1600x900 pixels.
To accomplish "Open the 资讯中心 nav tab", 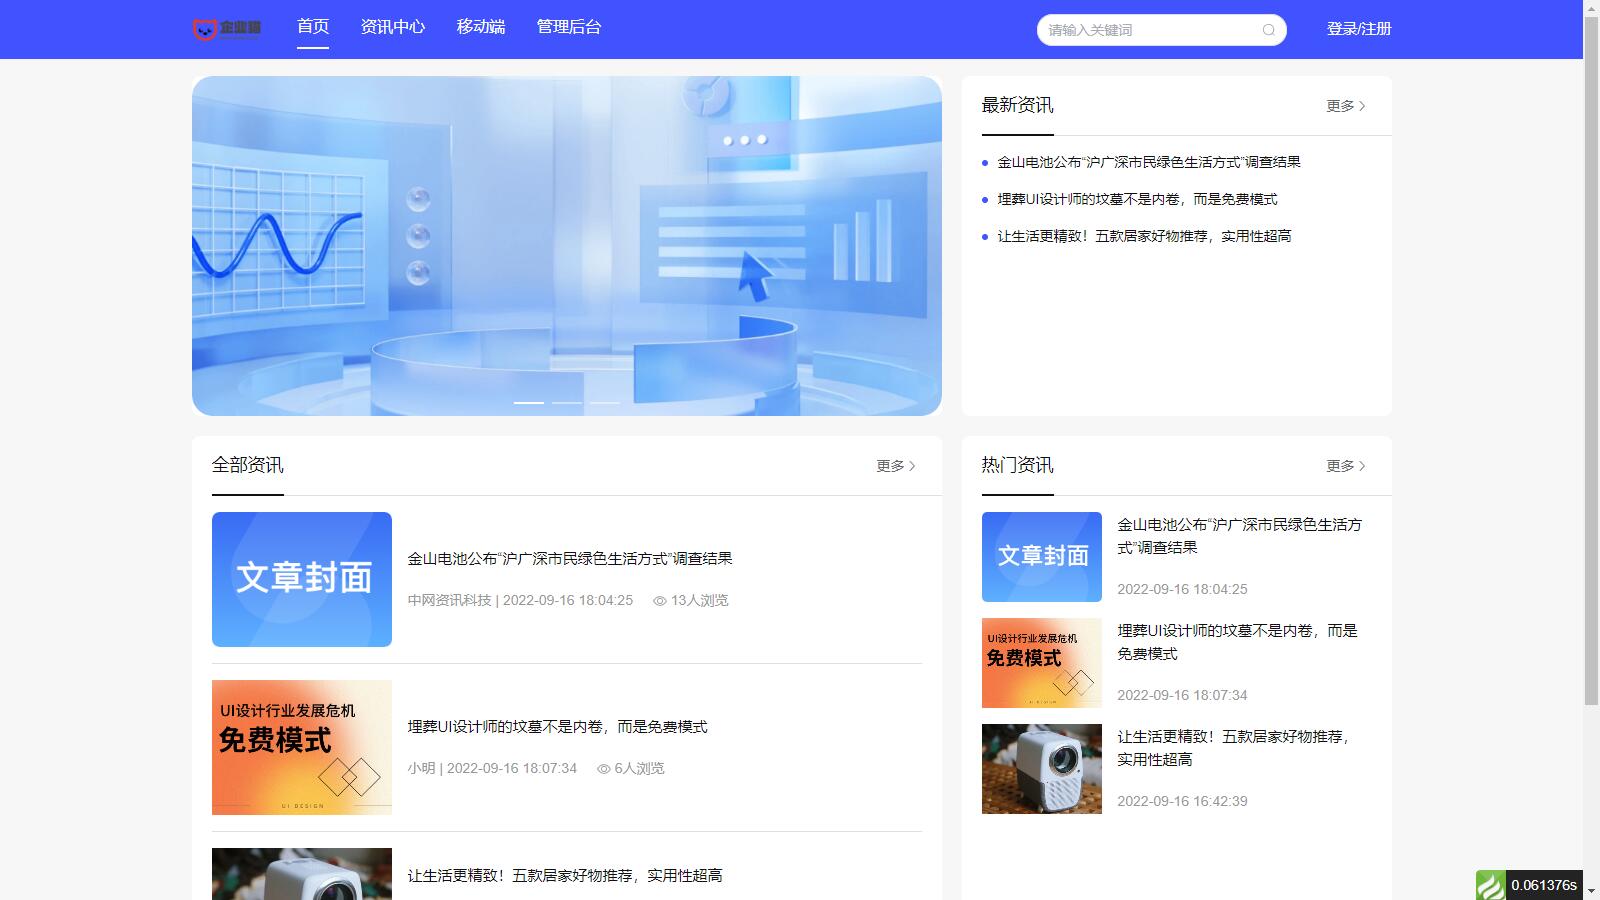I will (392, 27).
